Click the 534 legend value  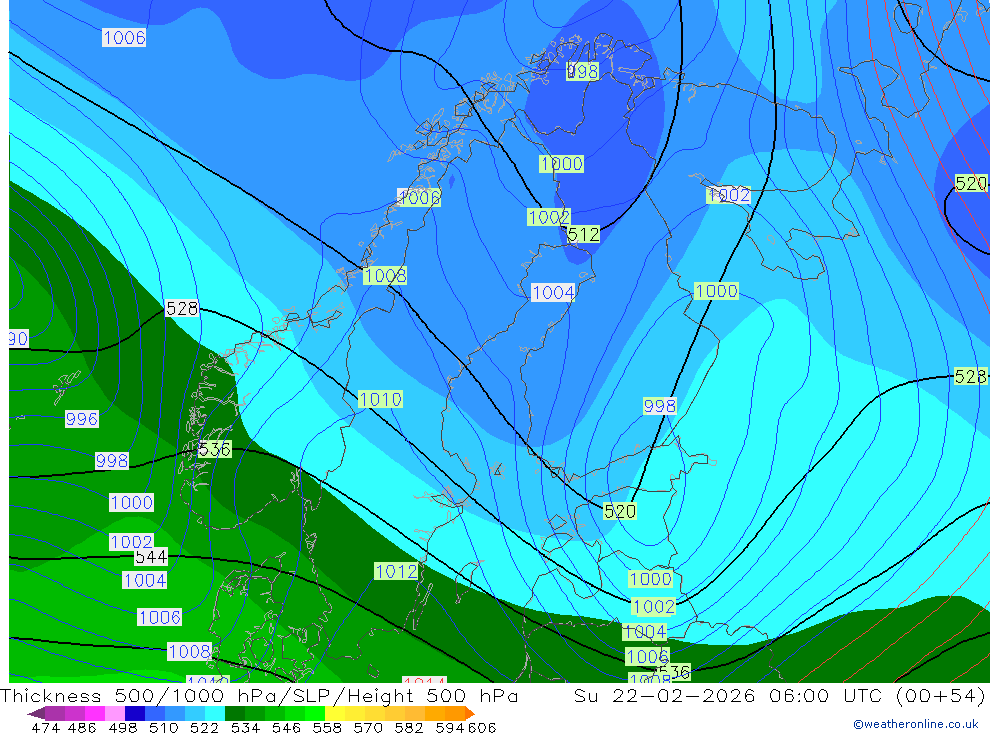pyautogui.click(x=246, y=727)
